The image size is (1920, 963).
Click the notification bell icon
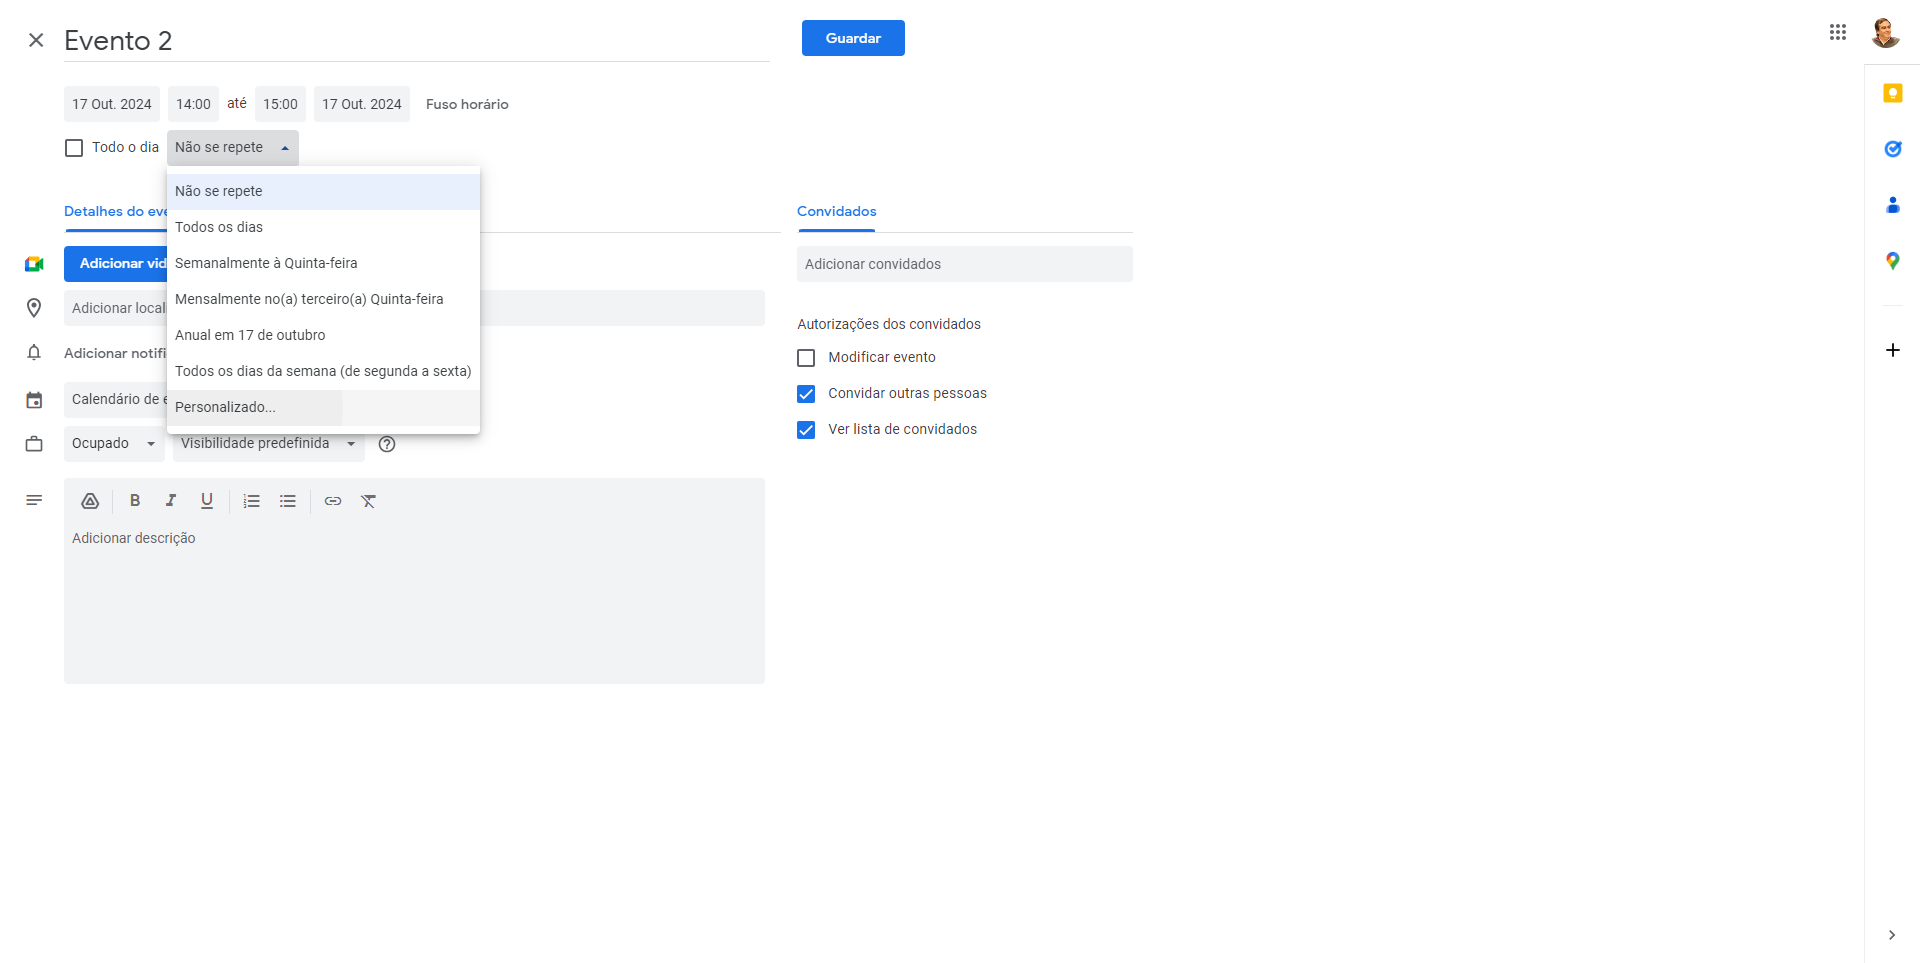point(34,353)
